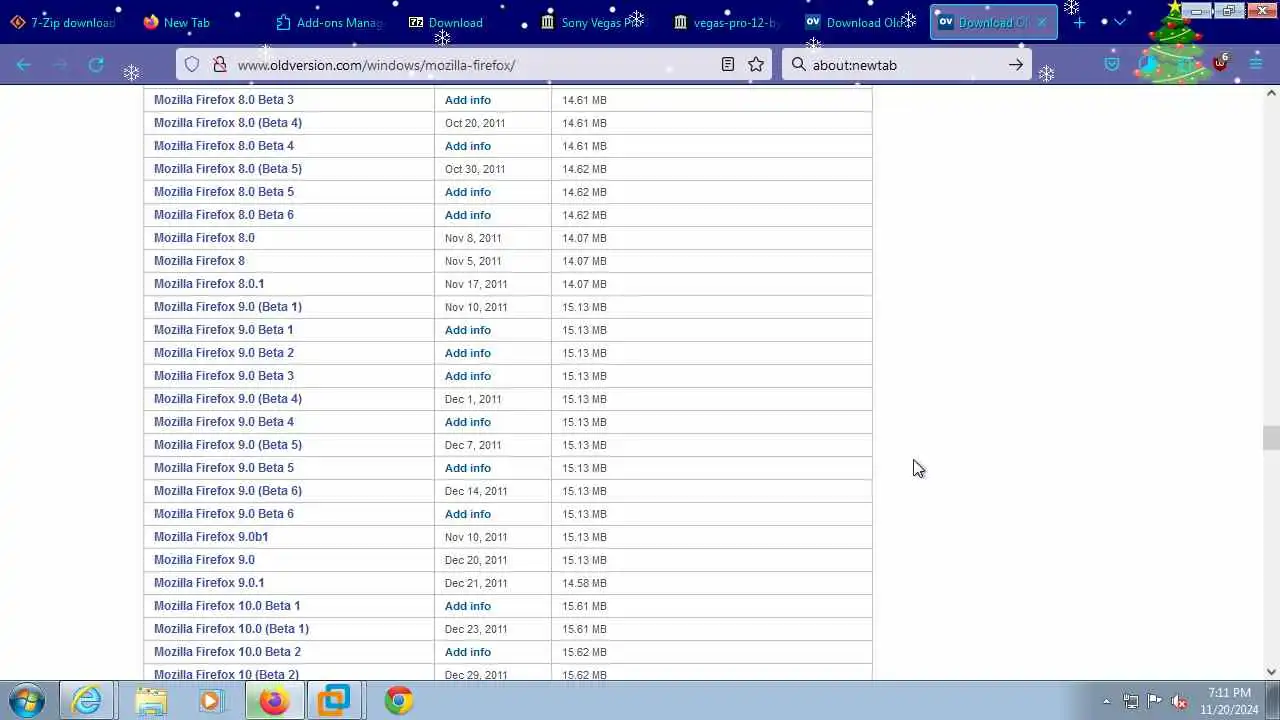
Task: Bookmark this page with the star
Action: 756,65
